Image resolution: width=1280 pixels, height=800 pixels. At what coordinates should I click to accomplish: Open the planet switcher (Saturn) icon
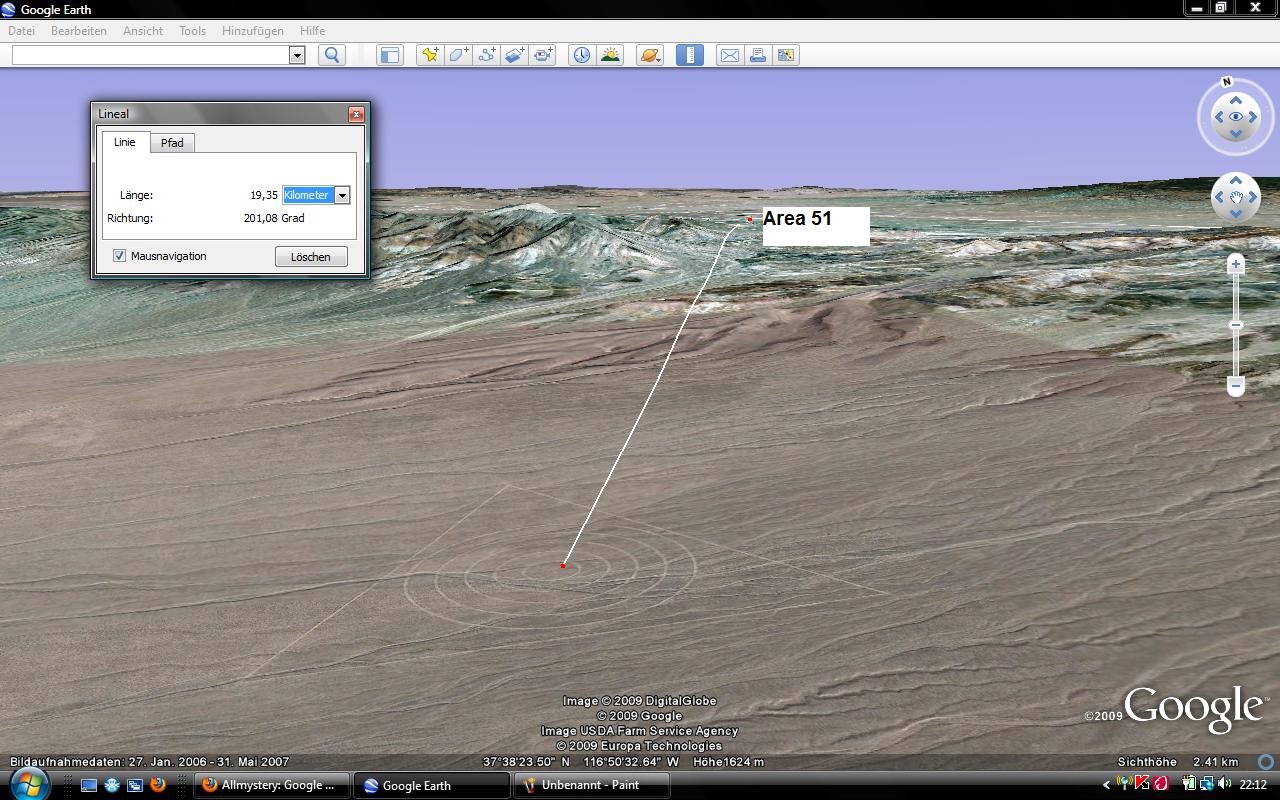(649, 55)
